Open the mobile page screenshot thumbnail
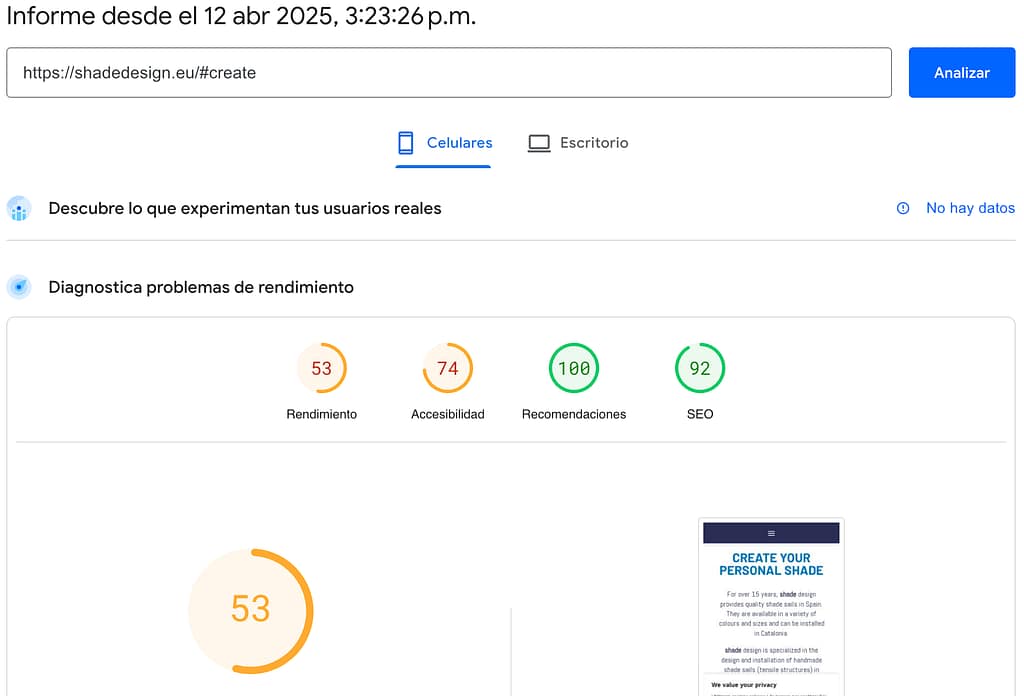This screenshot has height=696, width=1024. 771,606
